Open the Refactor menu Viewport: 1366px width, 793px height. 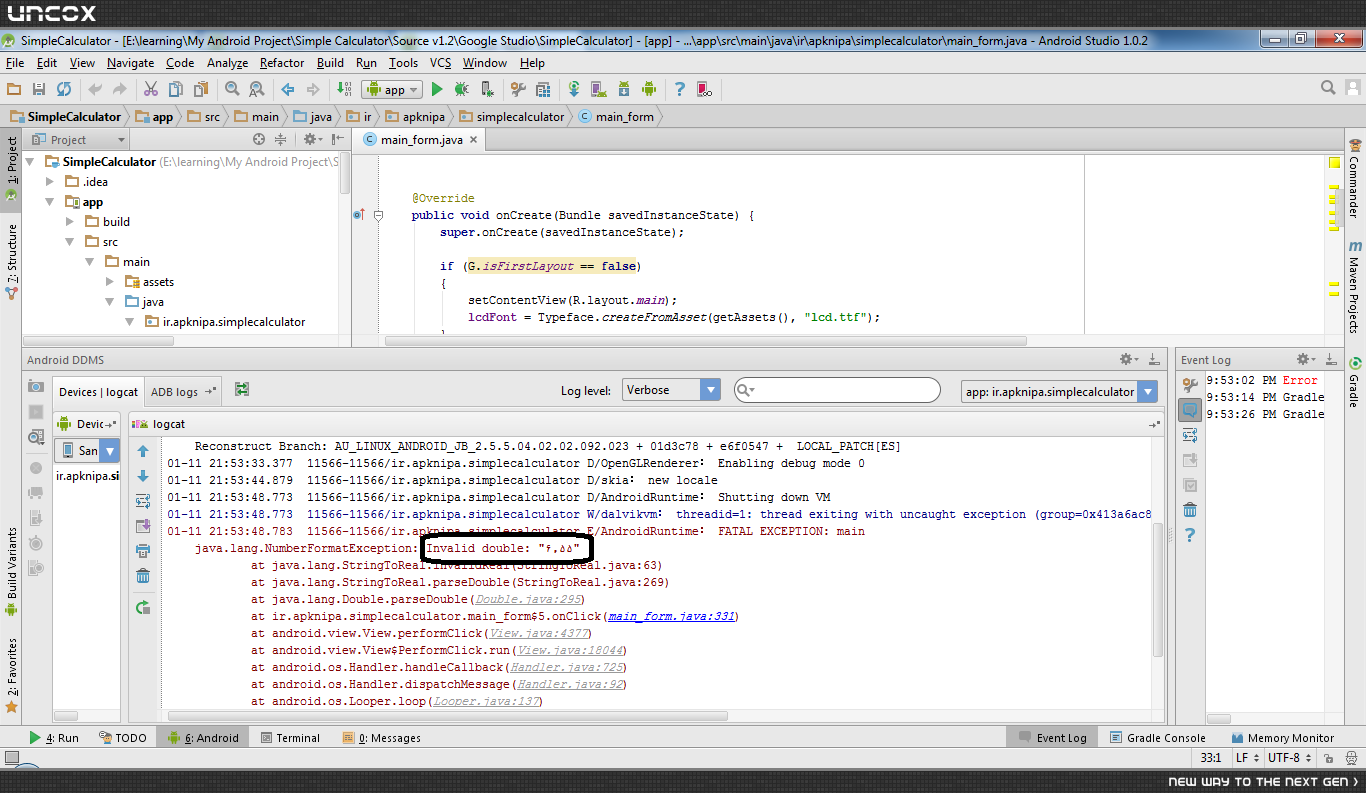(x=282, y=62)
